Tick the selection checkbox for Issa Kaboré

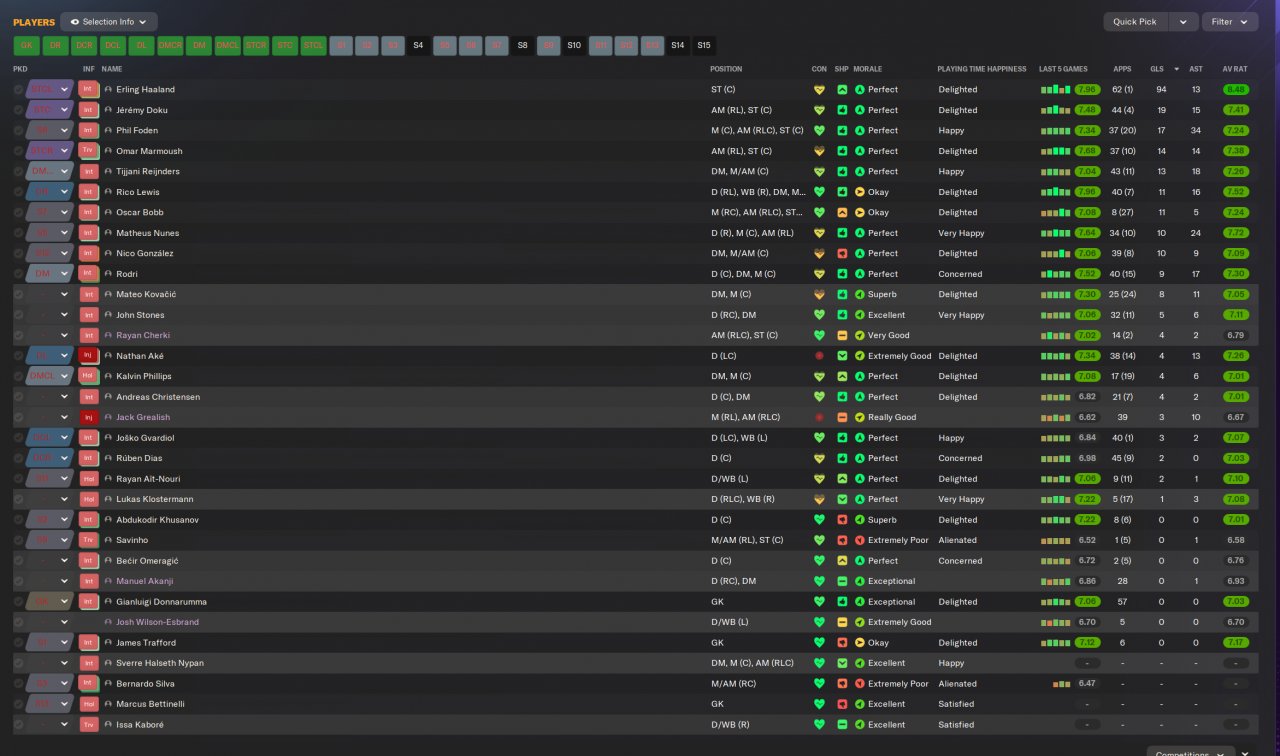click(18, 724)
